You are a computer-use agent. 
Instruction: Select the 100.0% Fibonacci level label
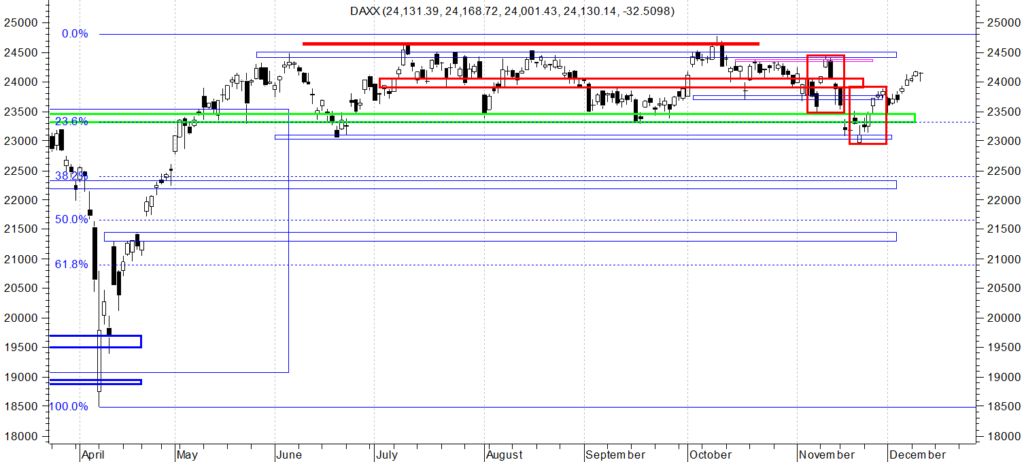click(72, 406)
